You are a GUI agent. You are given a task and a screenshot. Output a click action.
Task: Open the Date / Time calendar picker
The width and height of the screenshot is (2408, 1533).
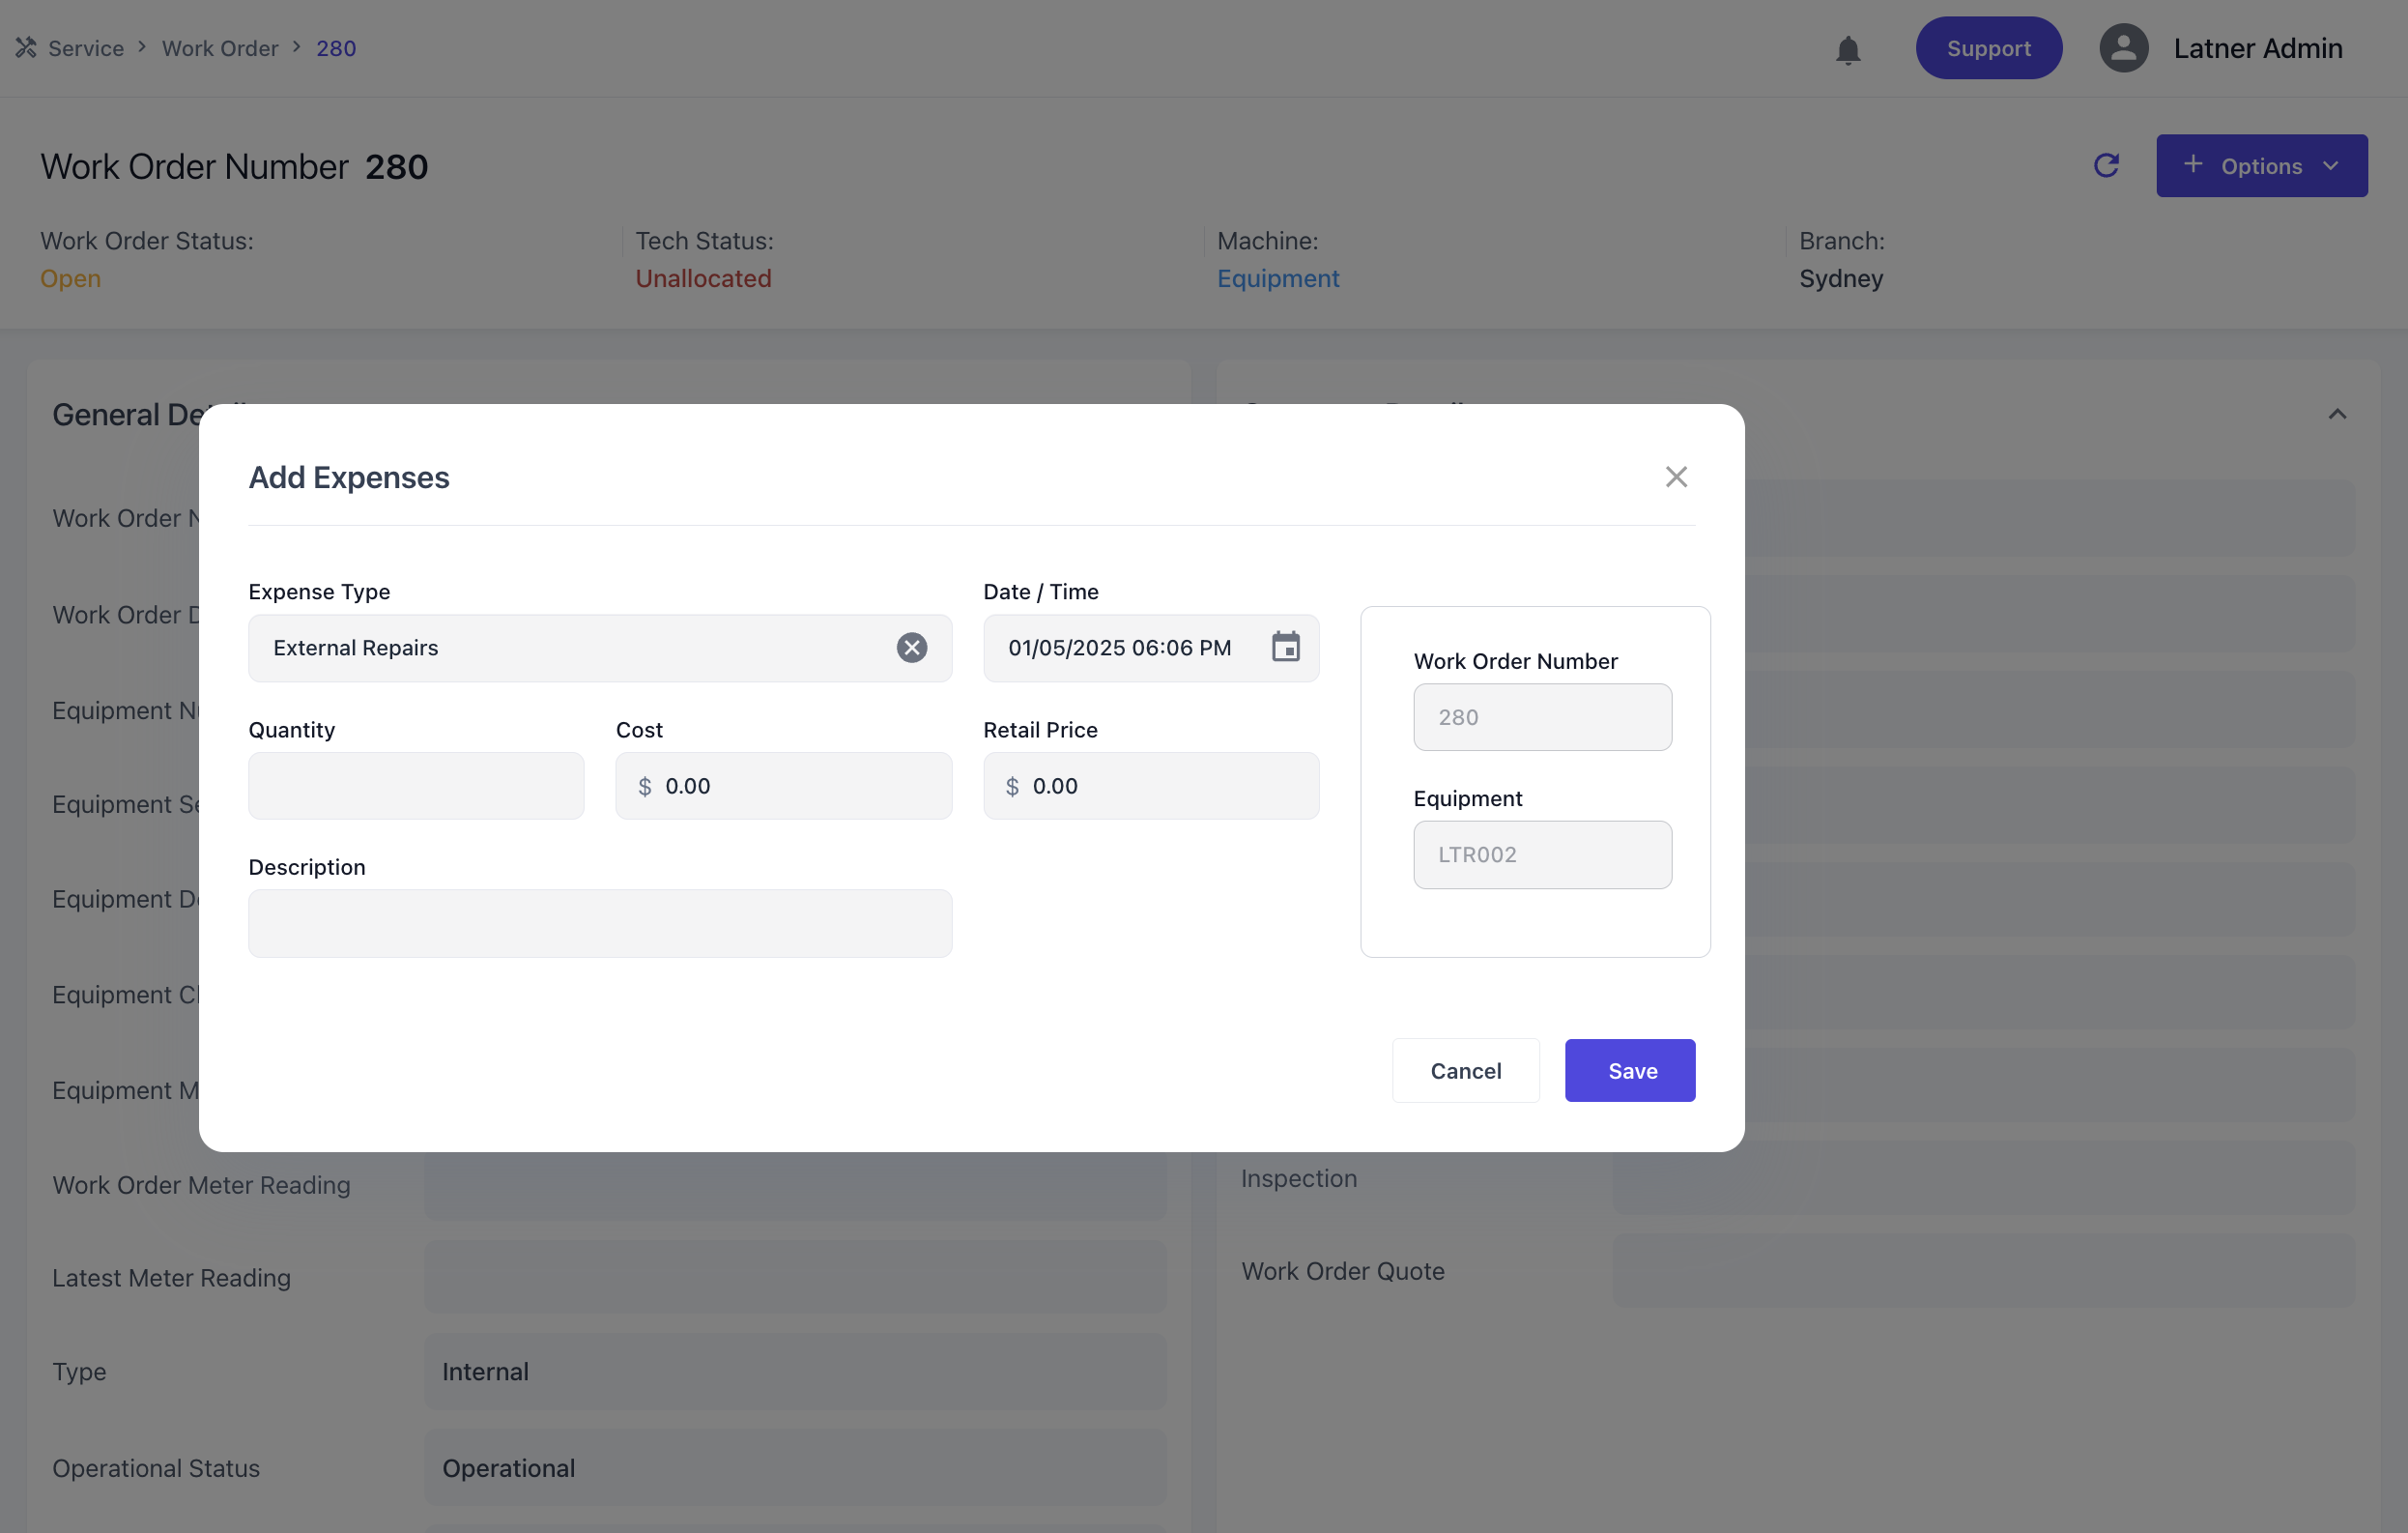pyautogui.click(x=1285, y=647)
